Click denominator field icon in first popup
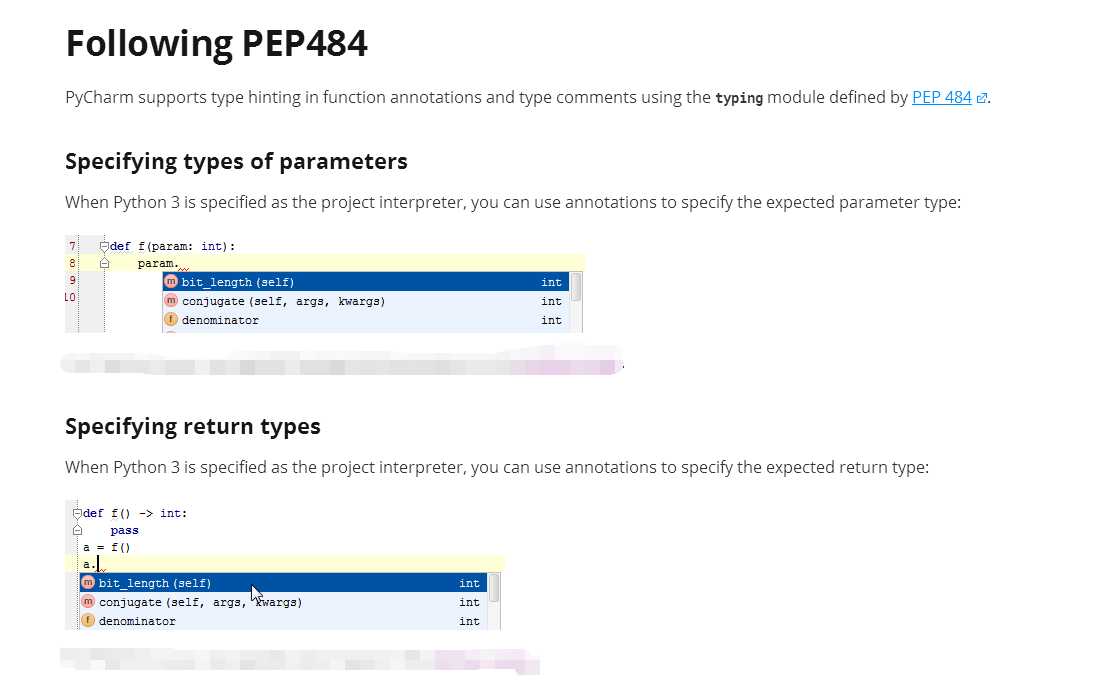The image size is (1113, 699). coord(171,320)
